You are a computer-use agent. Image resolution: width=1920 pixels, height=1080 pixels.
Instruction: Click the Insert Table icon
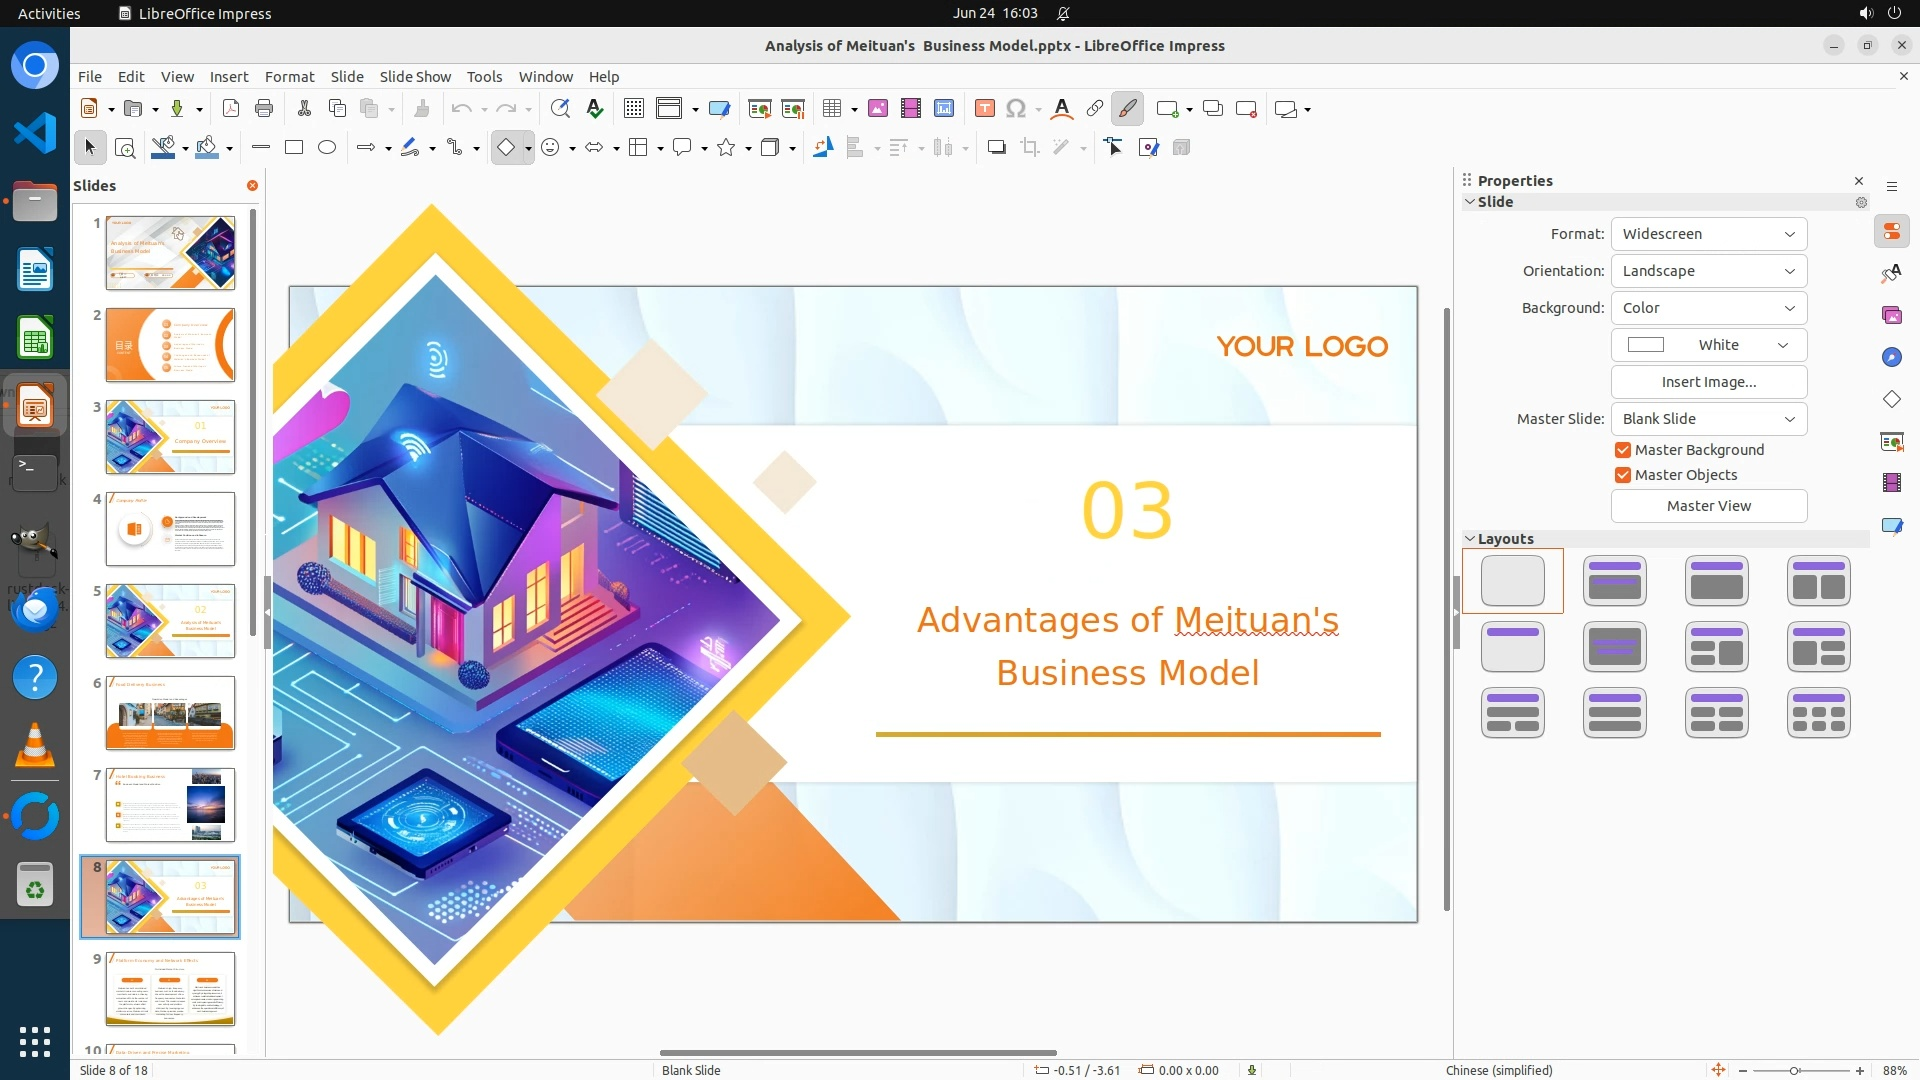831,109
